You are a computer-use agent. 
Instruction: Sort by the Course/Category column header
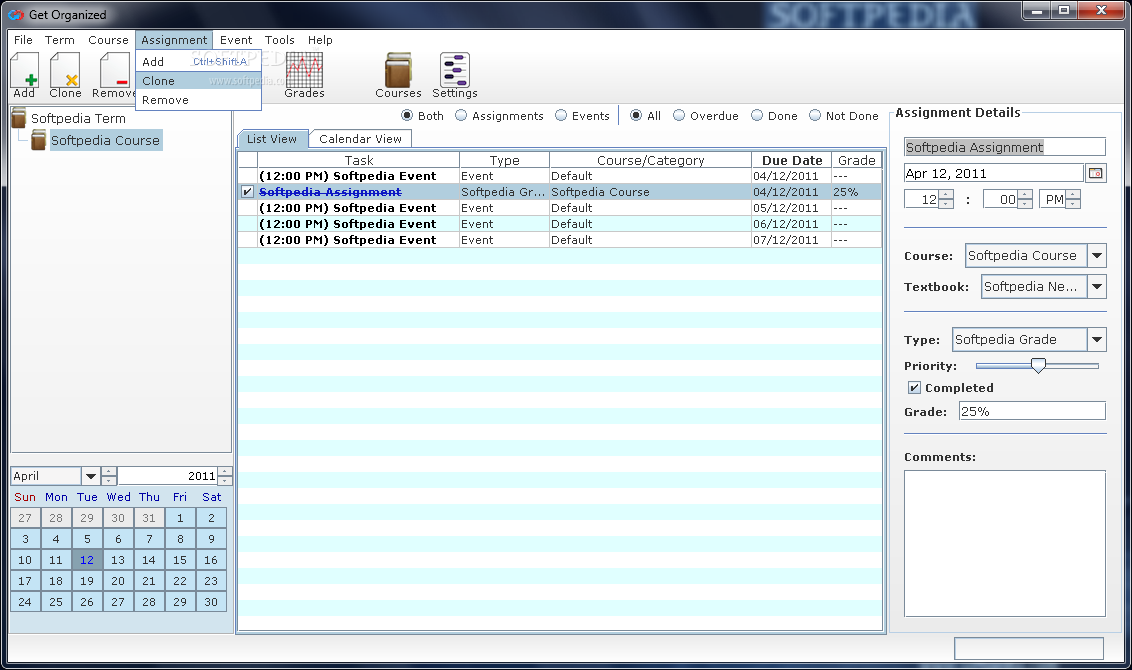650,160
